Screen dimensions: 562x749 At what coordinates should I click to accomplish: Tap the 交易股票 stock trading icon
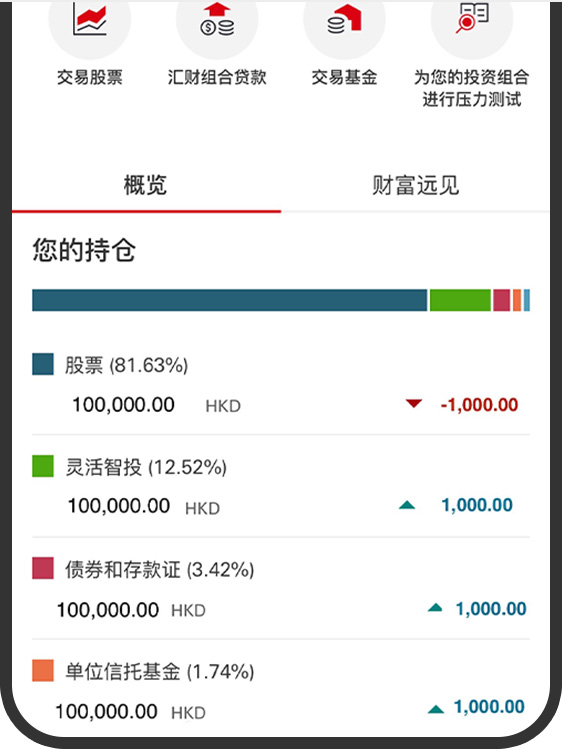point(89,19)
